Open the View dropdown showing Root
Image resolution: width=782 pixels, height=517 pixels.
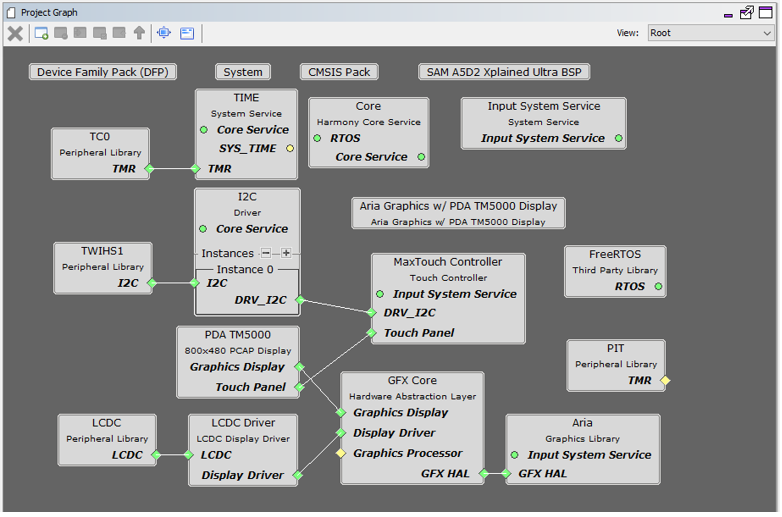711,33
